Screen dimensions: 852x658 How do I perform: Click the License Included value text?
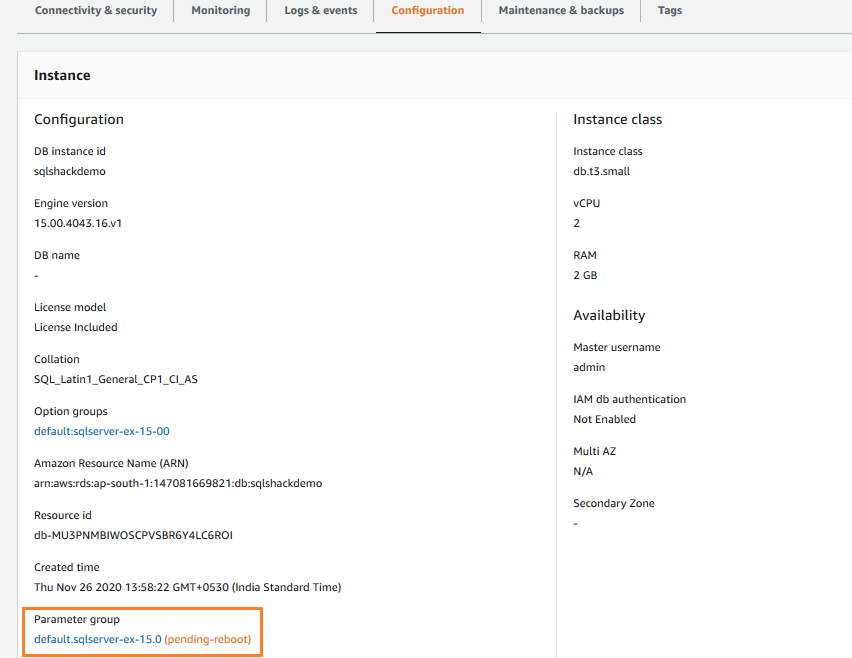pos(76,327)
